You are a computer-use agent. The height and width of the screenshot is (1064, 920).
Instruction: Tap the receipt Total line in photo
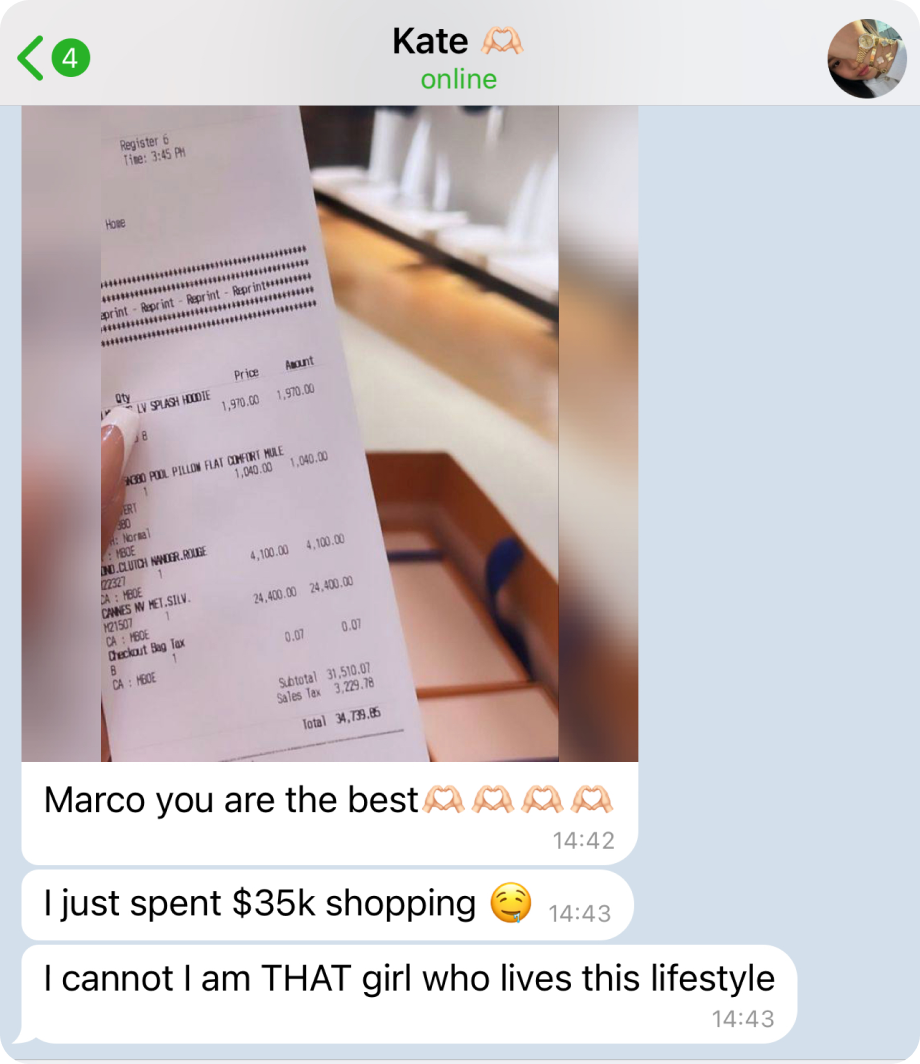341,719
